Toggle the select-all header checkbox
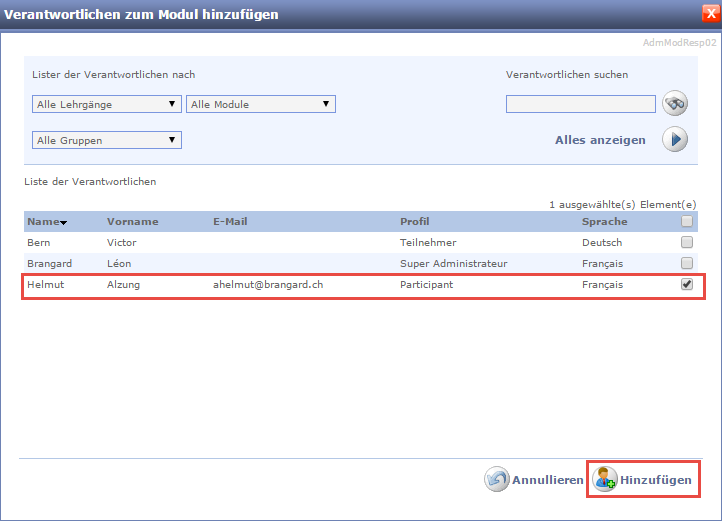Image resolution: width=722 pixels, height=522 pixels. [686, 221]
